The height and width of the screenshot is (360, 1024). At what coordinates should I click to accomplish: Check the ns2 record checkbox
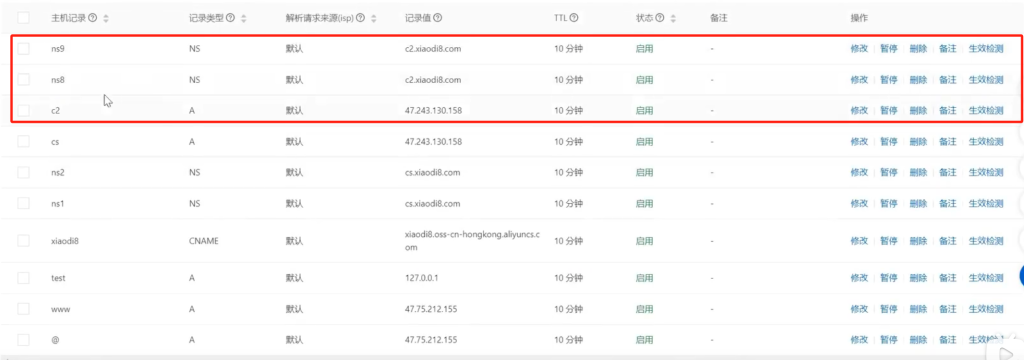[24, 172]
